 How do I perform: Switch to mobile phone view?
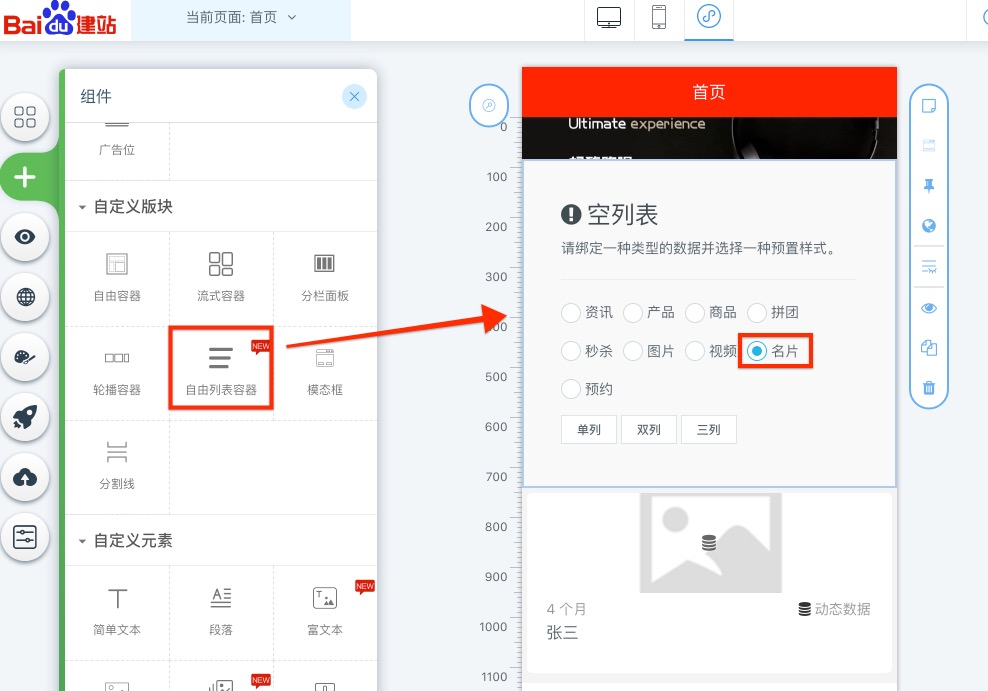click(x=658, y=18)
